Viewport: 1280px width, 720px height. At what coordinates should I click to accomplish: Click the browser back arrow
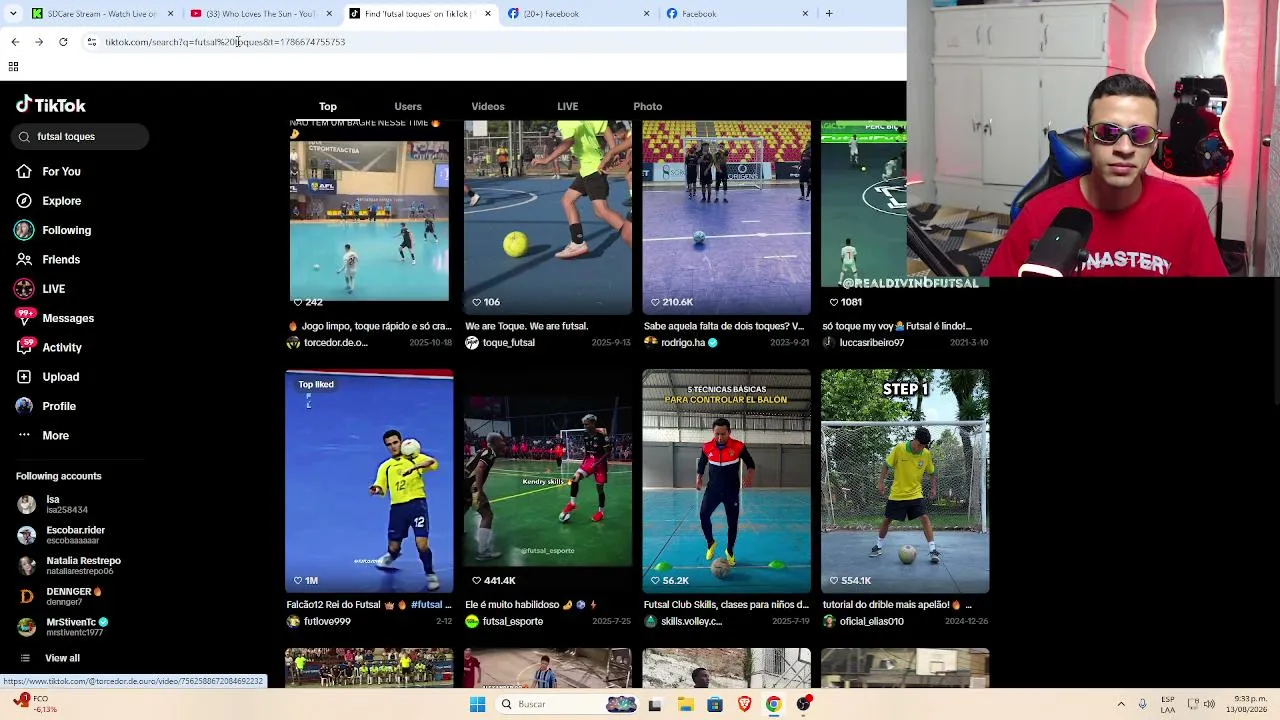[x=15, y=42]
